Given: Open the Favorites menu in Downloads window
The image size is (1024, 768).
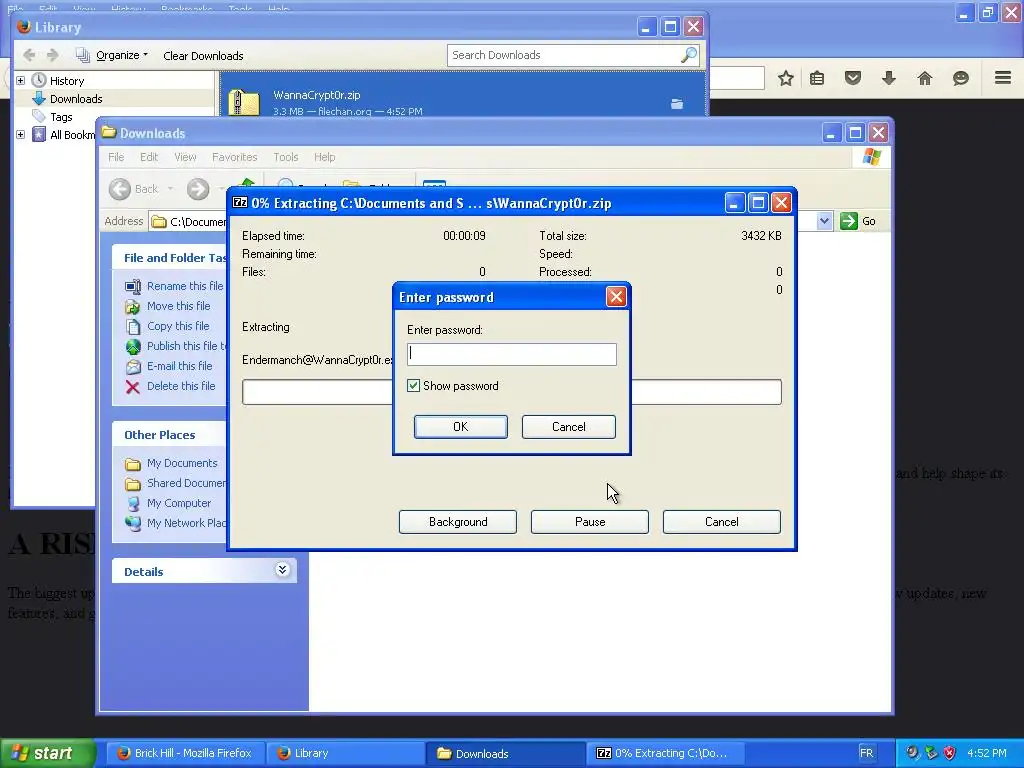Looking at the screenshot, I should pyautogui.click(x=234, y=157).
